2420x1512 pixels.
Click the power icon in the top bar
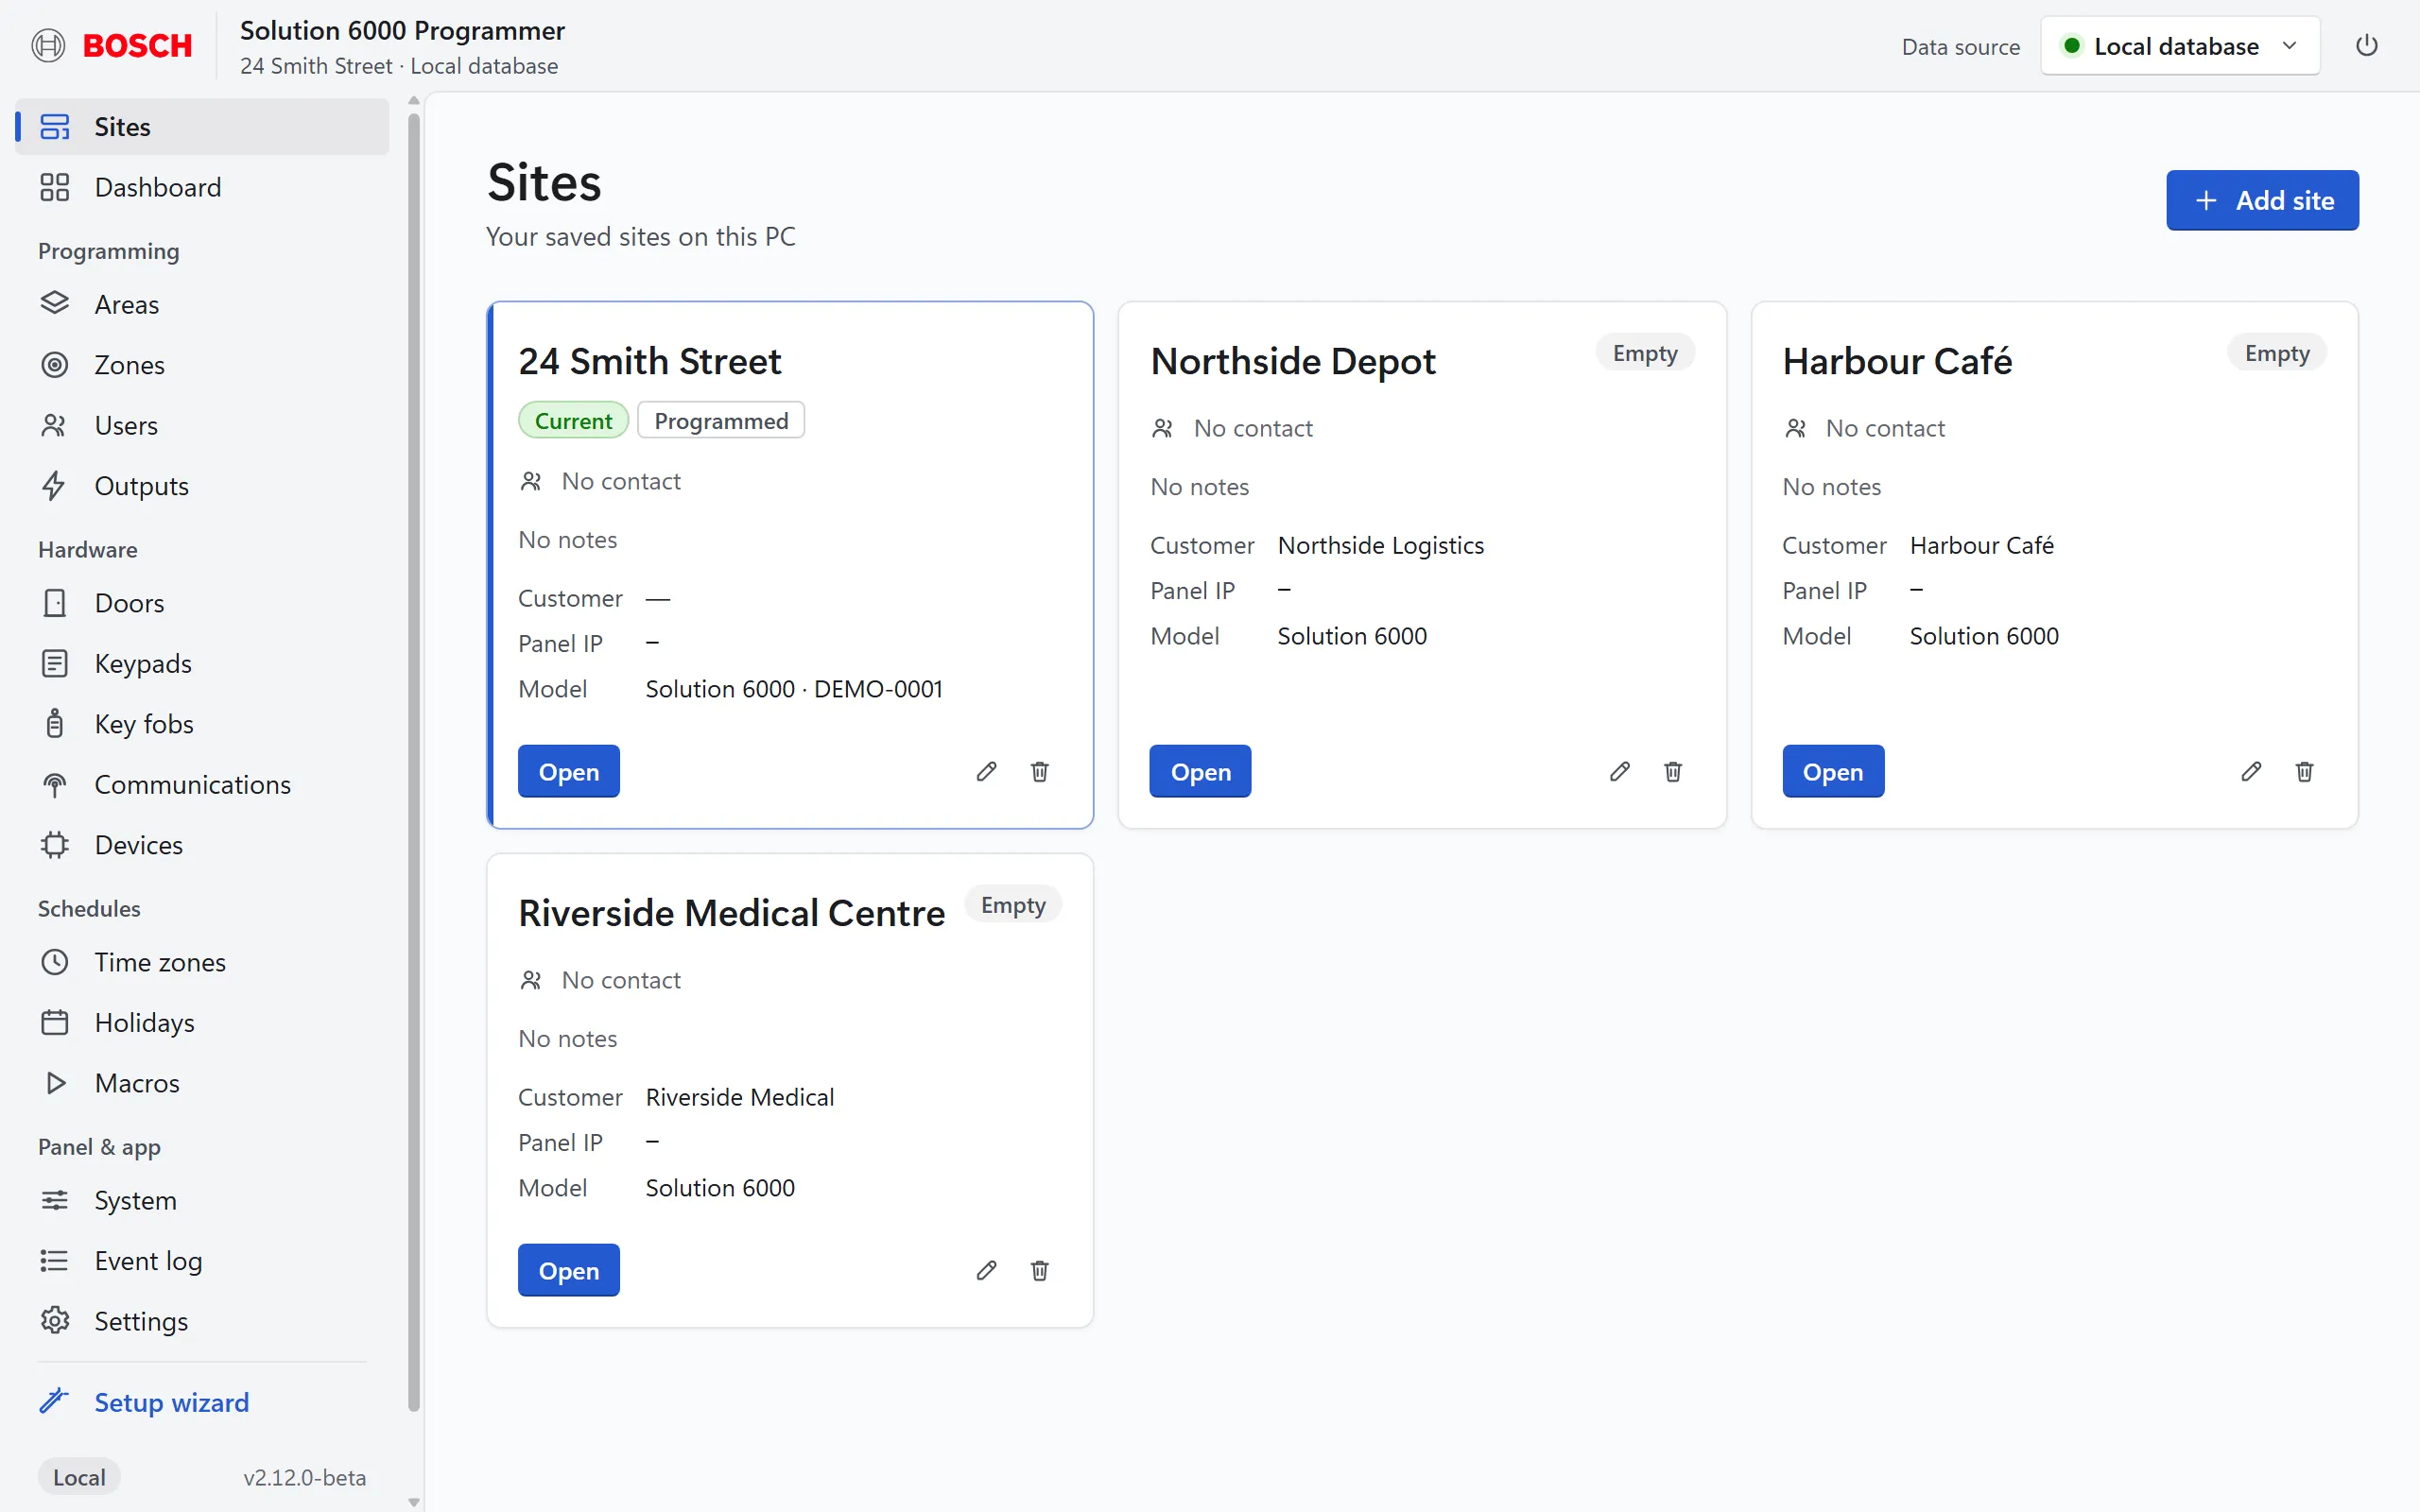click(2366, 46)
